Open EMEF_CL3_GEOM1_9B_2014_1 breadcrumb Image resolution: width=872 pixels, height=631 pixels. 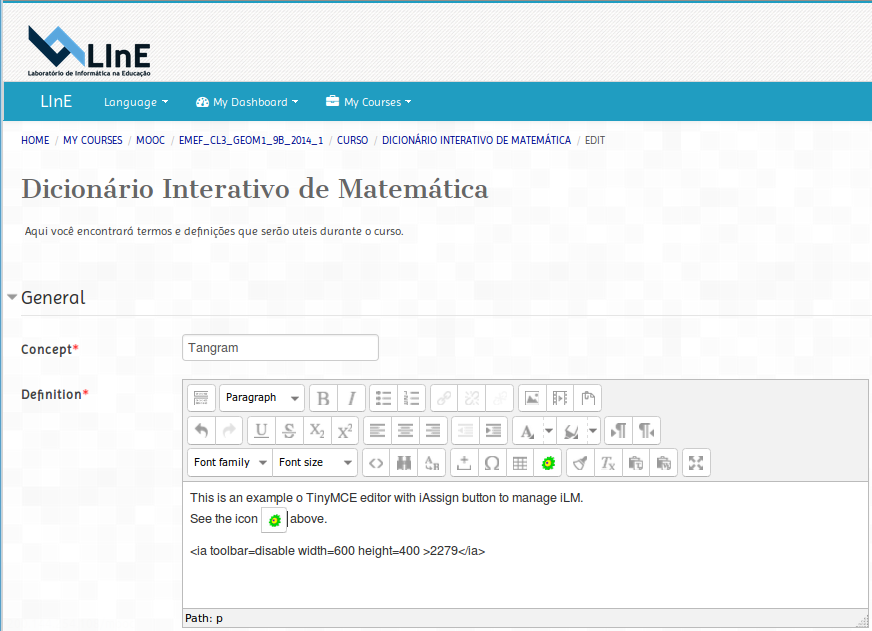(251, 140)
